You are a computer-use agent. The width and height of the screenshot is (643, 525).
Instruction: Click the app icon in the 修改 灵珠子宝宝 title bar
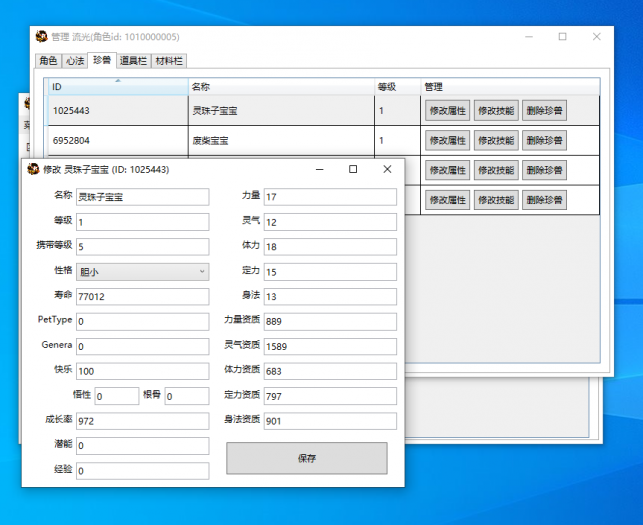[33, 169]
